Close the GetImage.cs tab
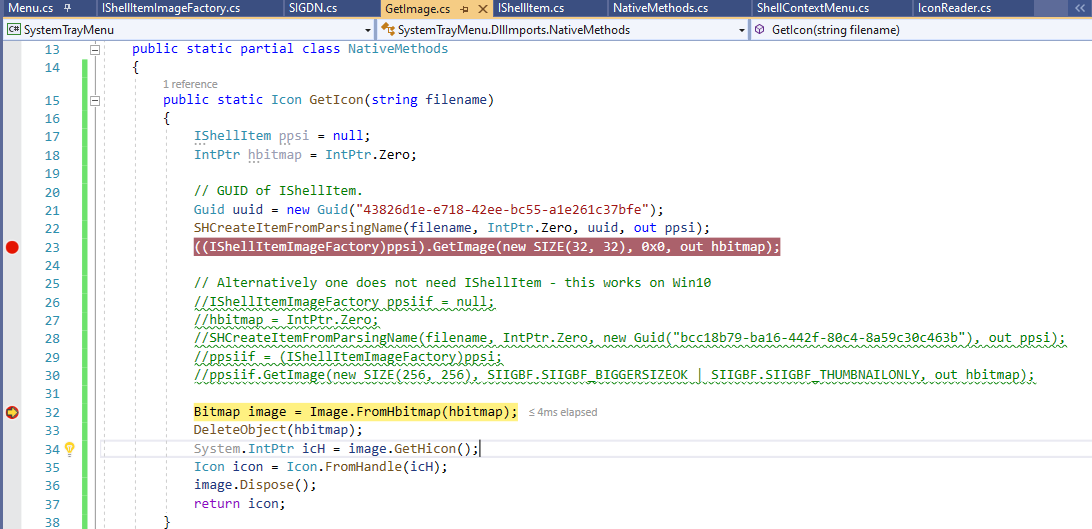Screen dimensions: 1092x529 coord(481,9)
